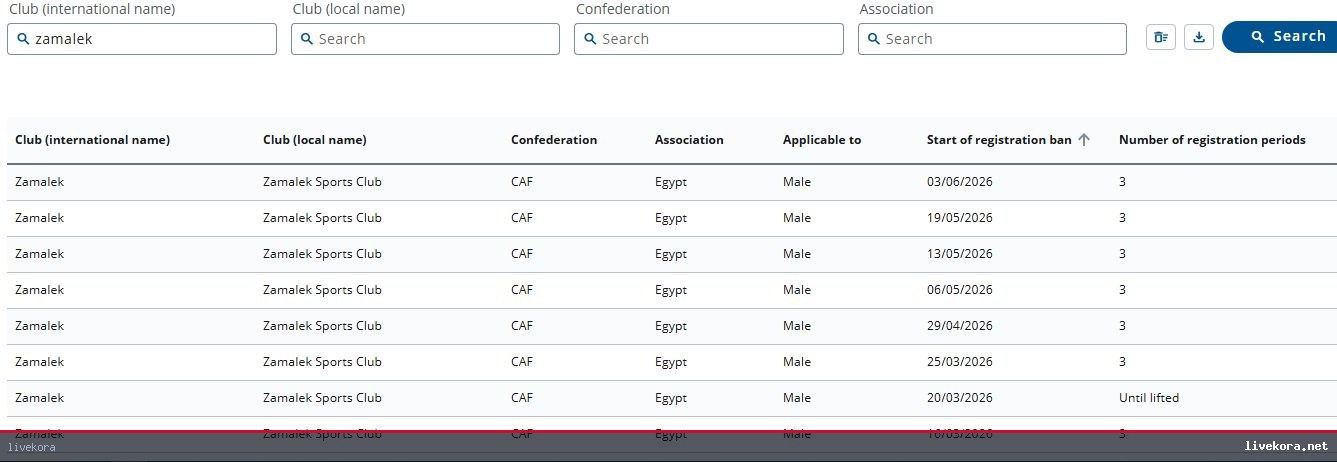Click the magnifier icon in the zamalek field
Screen dimensions: 1337x462
pos(23,39)
